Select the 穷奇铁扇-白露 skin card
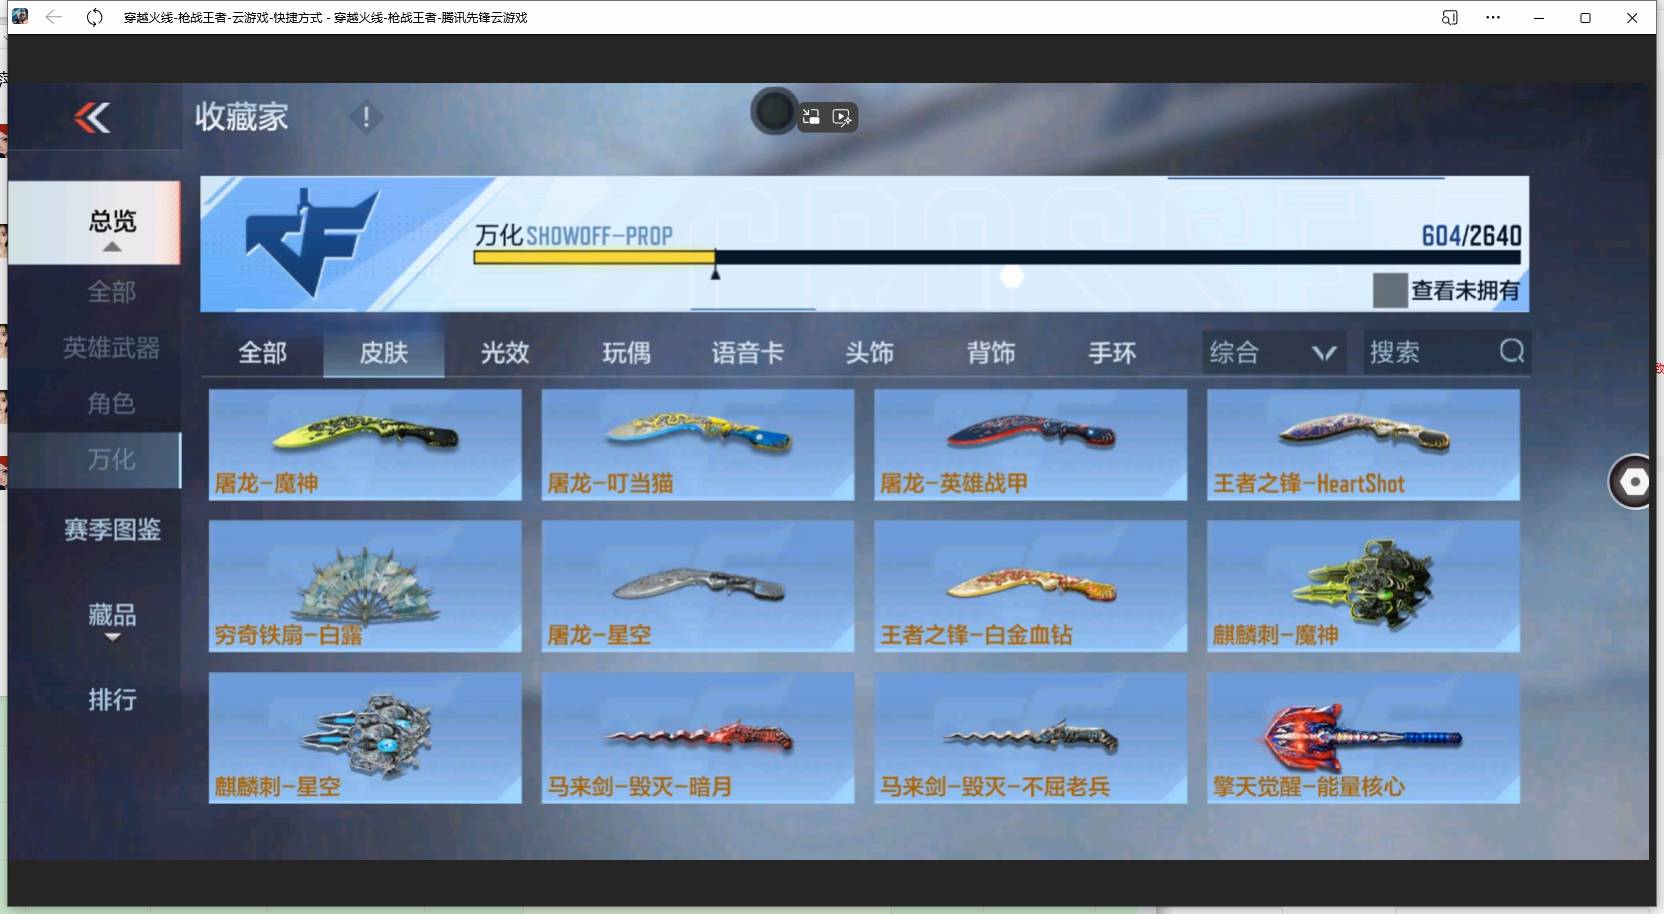Screen dimensions: 1664x914 [x=365, y=586]
